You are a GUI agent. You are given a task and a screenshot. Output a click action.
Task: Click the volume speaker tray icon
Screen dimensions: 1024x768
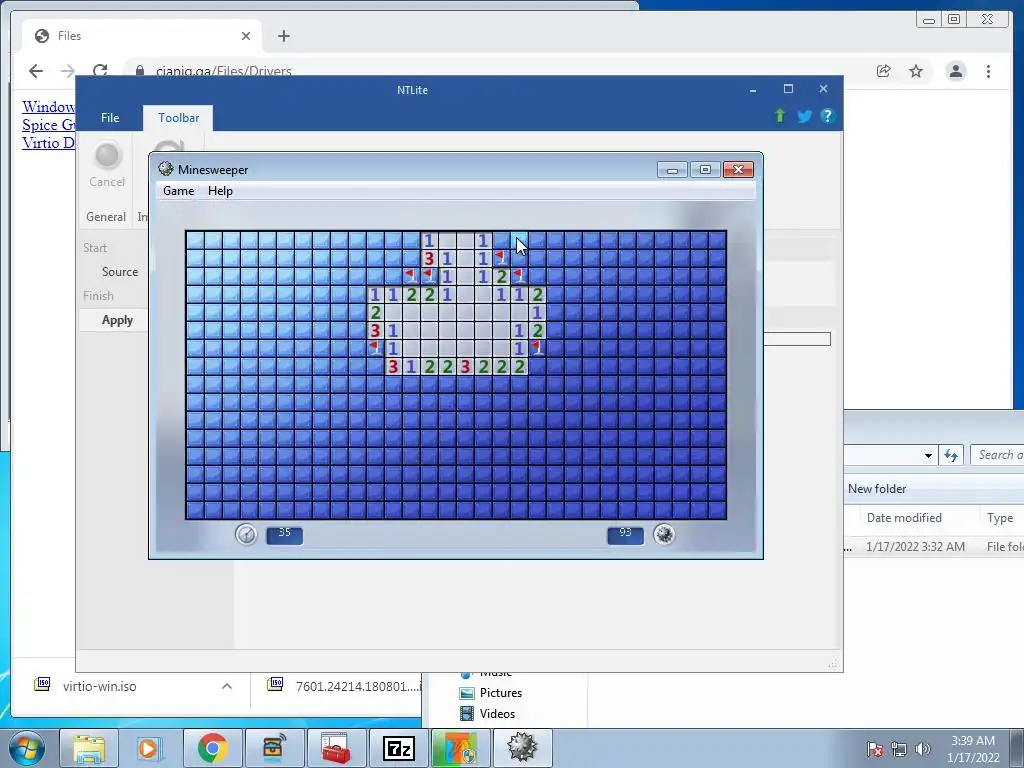922,749
